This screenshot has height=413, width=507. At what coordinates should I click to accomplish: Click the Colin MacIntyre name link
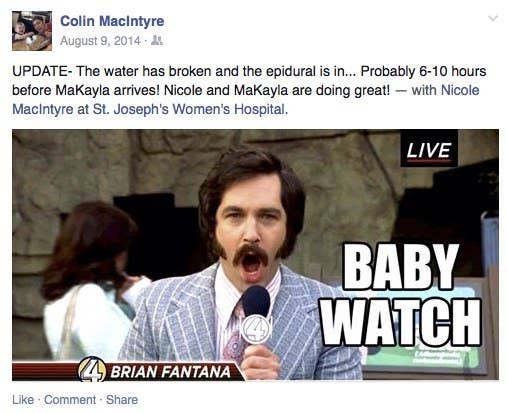coord(112,21)
